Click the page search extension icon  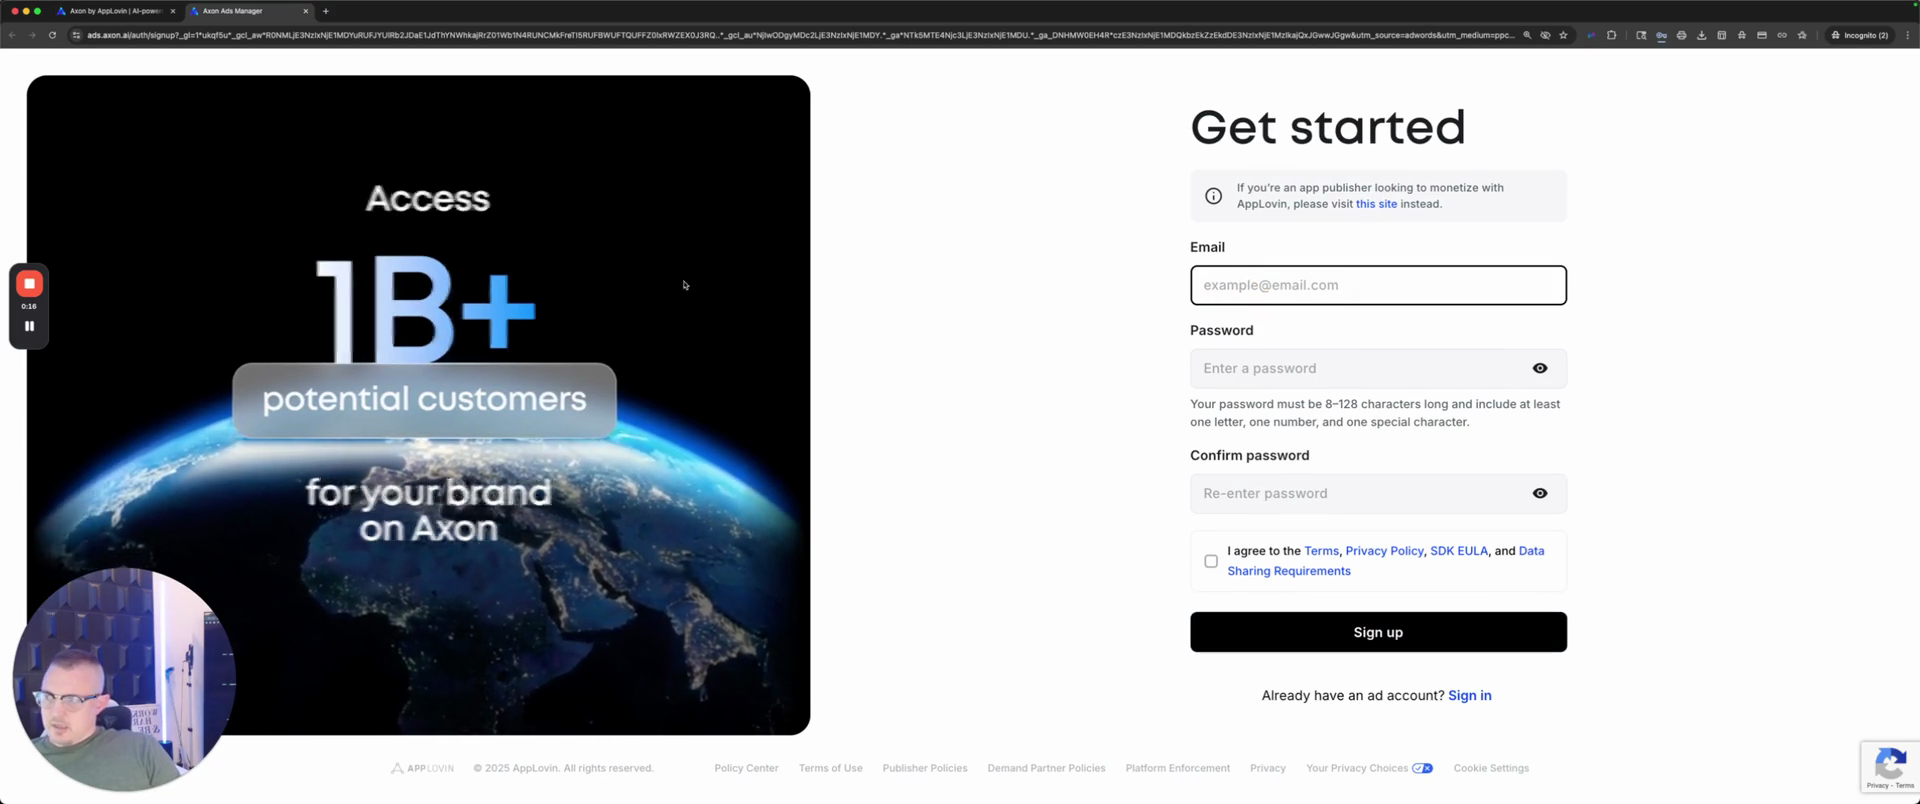pyautogui.click(x=1641, y=35)
